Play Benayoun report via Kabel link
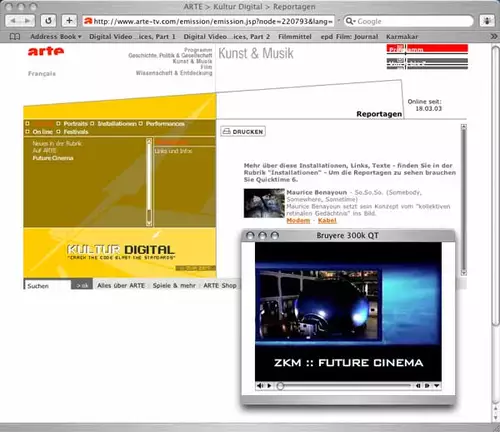500x432 pixels. [x=327, y=221]
